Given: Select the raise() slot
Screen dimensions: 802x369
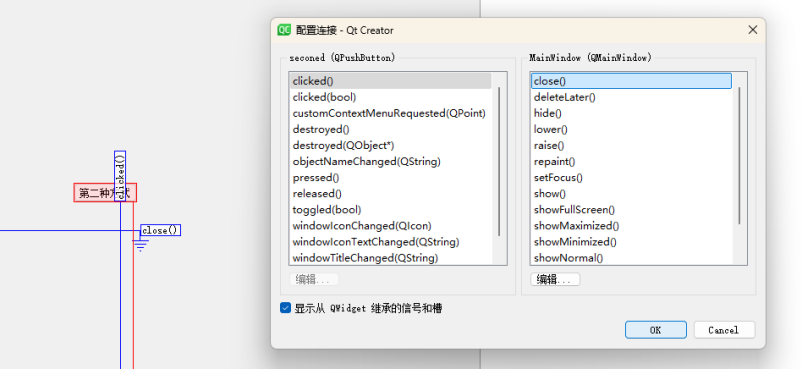Looking at the screenshot, I should (631, 145).
